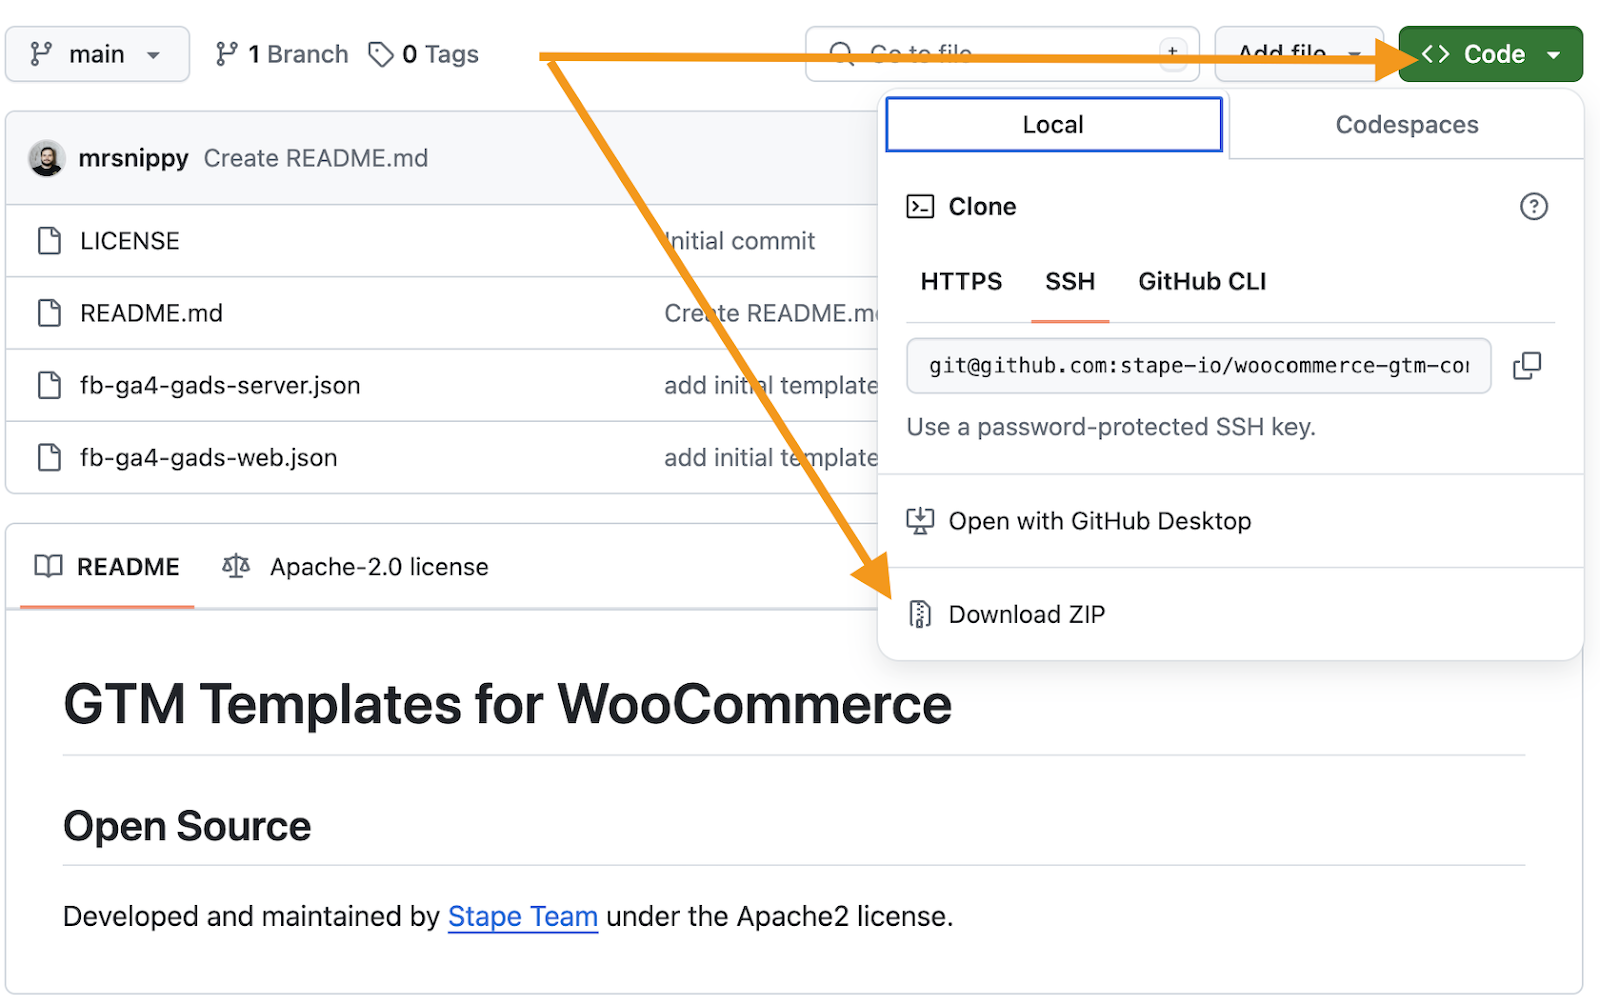1600x1006 pixels.
Task: Follow the Stape Team link
Action: (x=522, y=916)
